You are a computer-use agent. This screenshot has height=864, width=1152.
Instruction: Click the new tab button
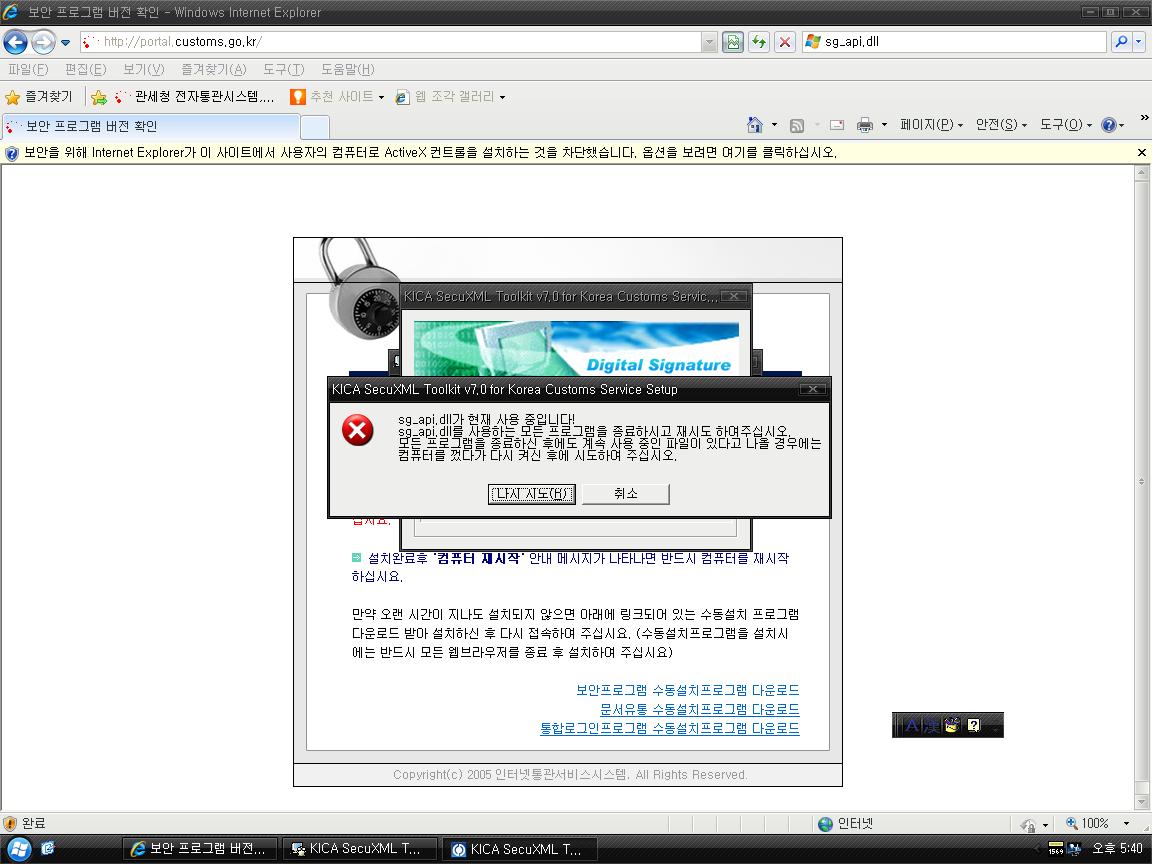[x=315, y=127]
